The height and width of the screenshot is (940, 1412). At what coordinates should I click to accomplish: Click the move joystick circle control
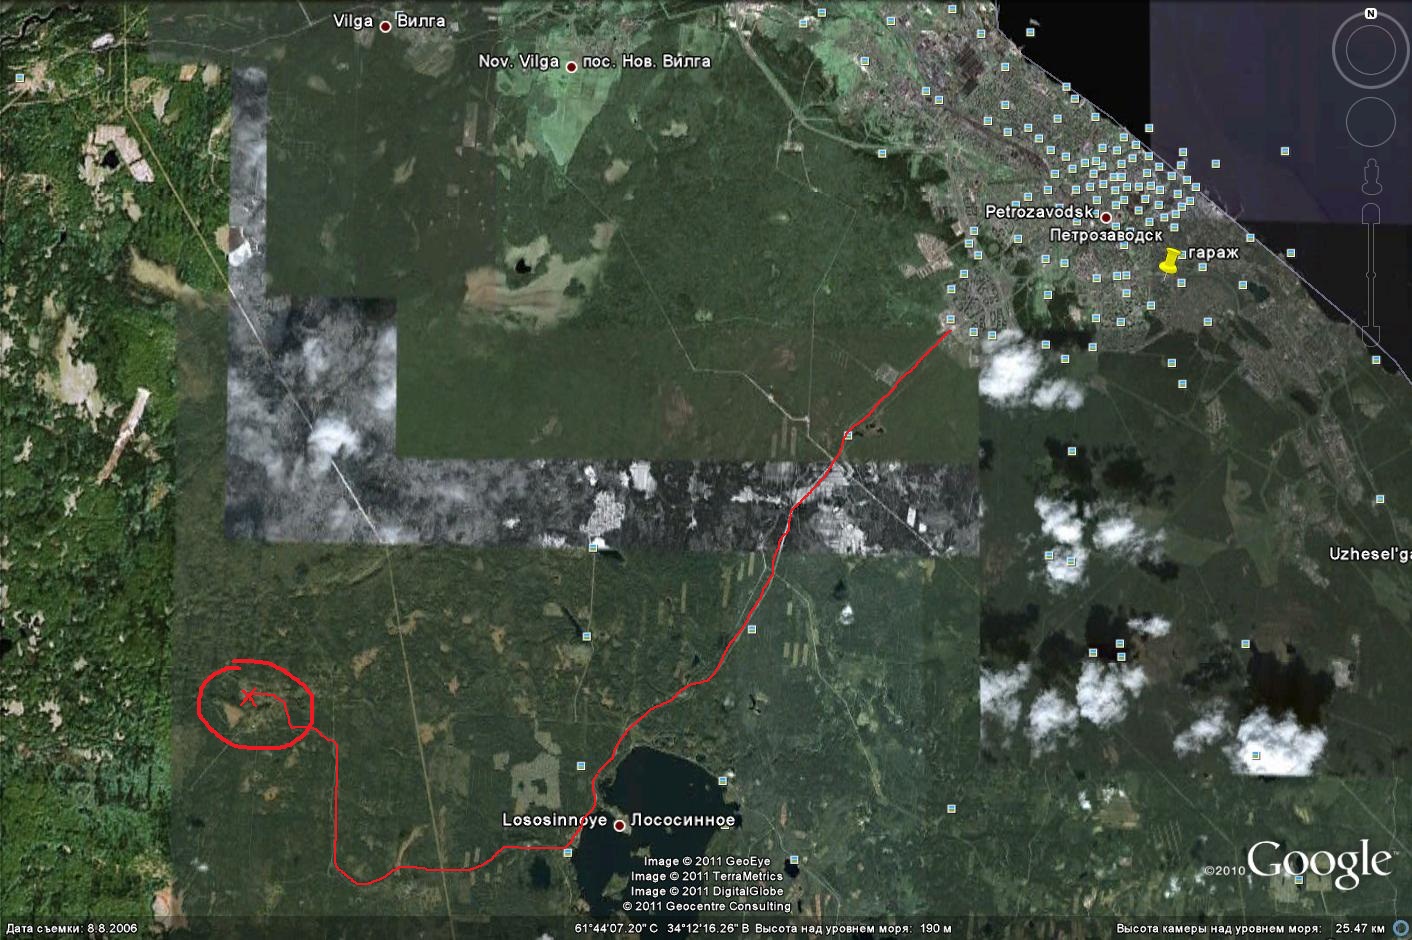[x=1370, y=122]
